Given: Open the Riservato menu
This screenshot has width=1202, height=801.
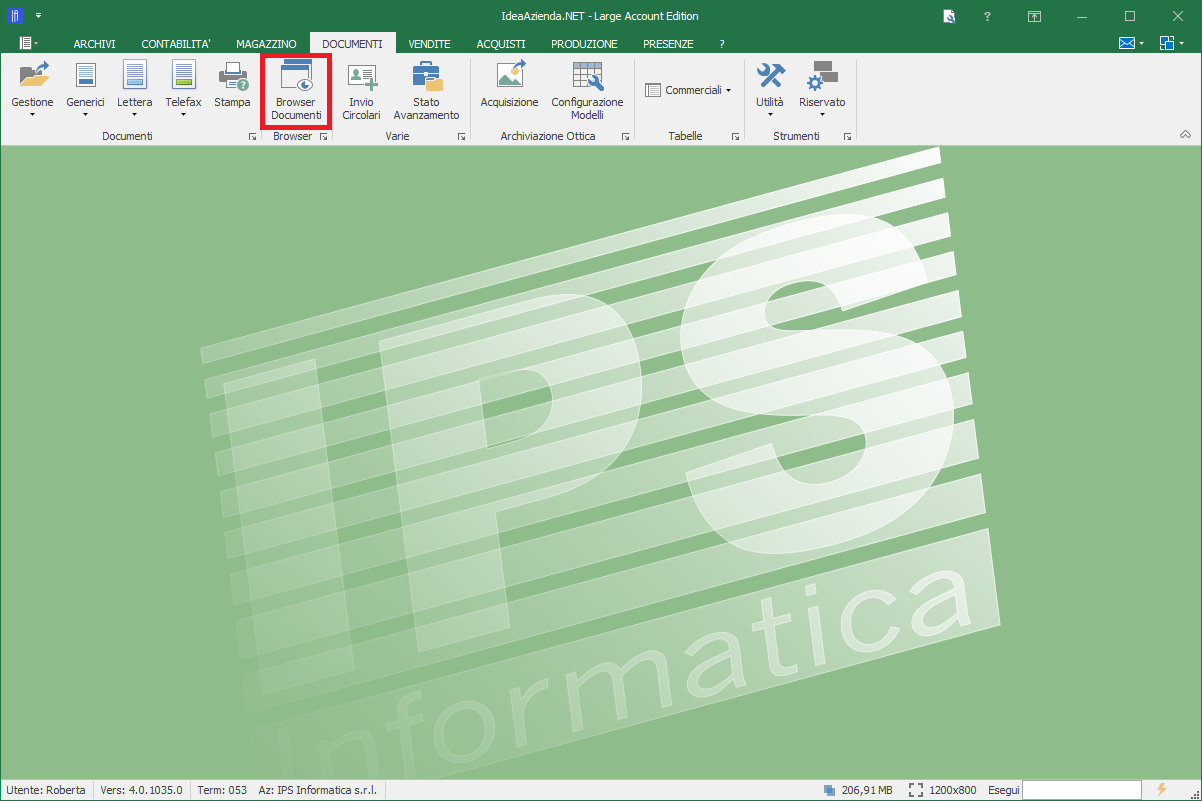Looking at the screenshot, I should point(822,89).
